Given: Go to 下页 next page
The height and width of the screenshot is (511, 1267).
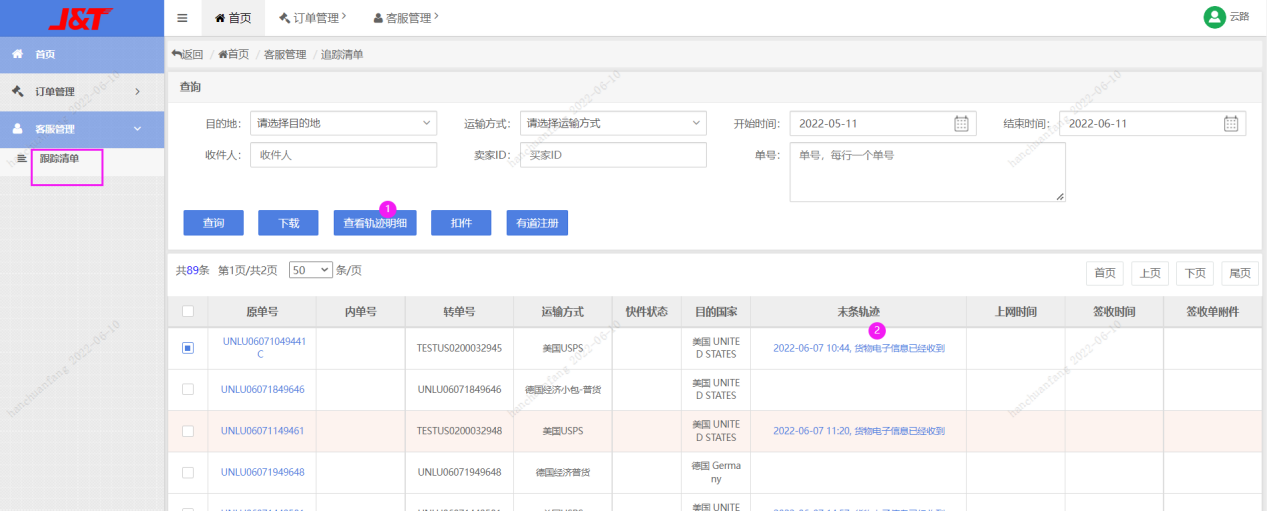Looking at the screenshot, I should pos(1195,273).
